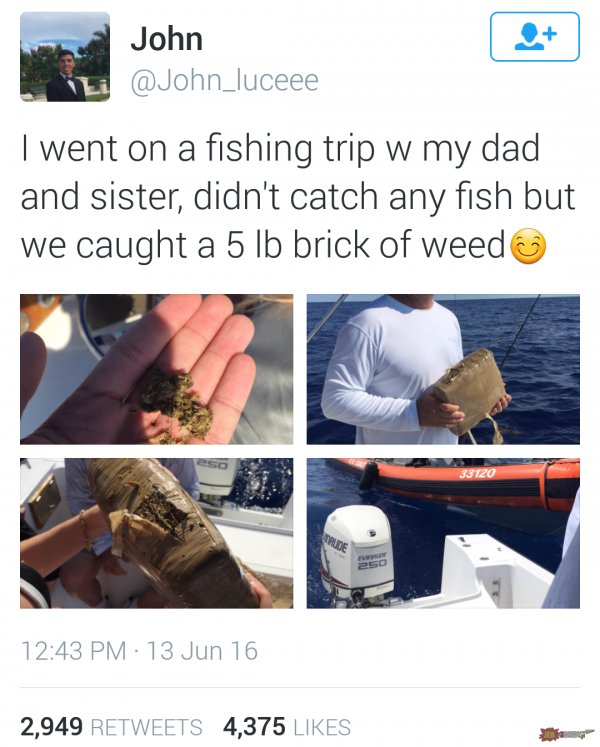Click the display name John
The height and width of the screenshot is (747, 600).
[x=167, y=39]
